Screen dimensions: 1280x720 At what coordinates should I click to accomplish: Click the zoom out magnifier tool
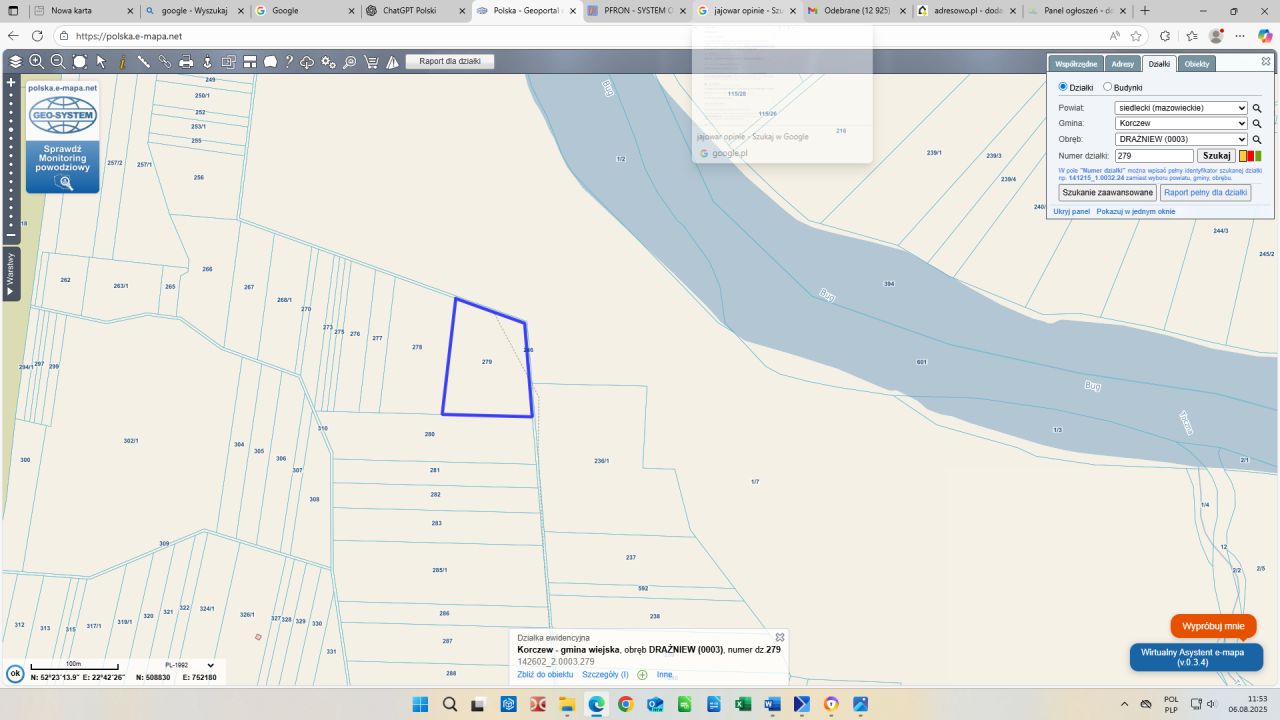58,62
